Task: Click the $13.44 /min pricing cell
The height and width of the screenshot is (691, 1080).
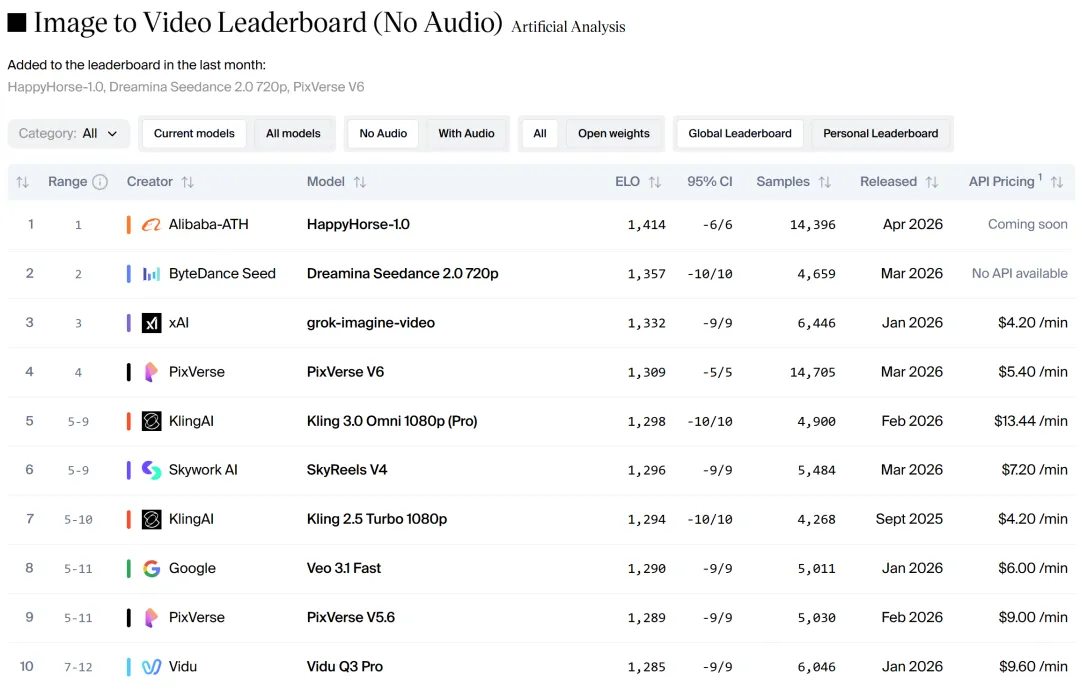Action: pyautogui.click(x=1030, y=421)
